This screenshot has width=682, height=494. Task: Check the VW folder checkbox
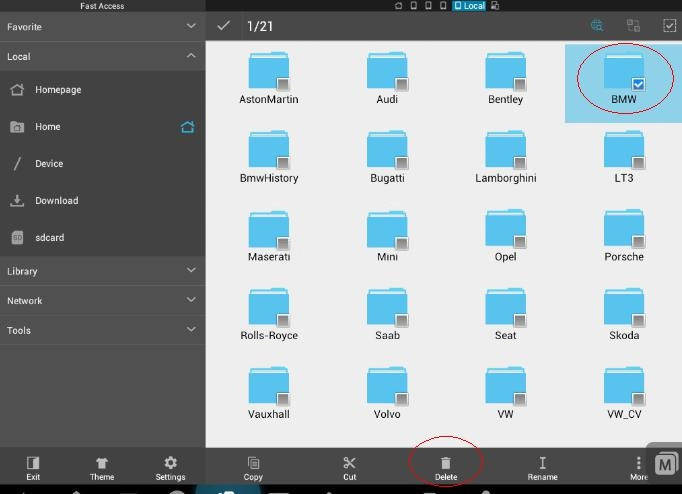coord(520,399)
